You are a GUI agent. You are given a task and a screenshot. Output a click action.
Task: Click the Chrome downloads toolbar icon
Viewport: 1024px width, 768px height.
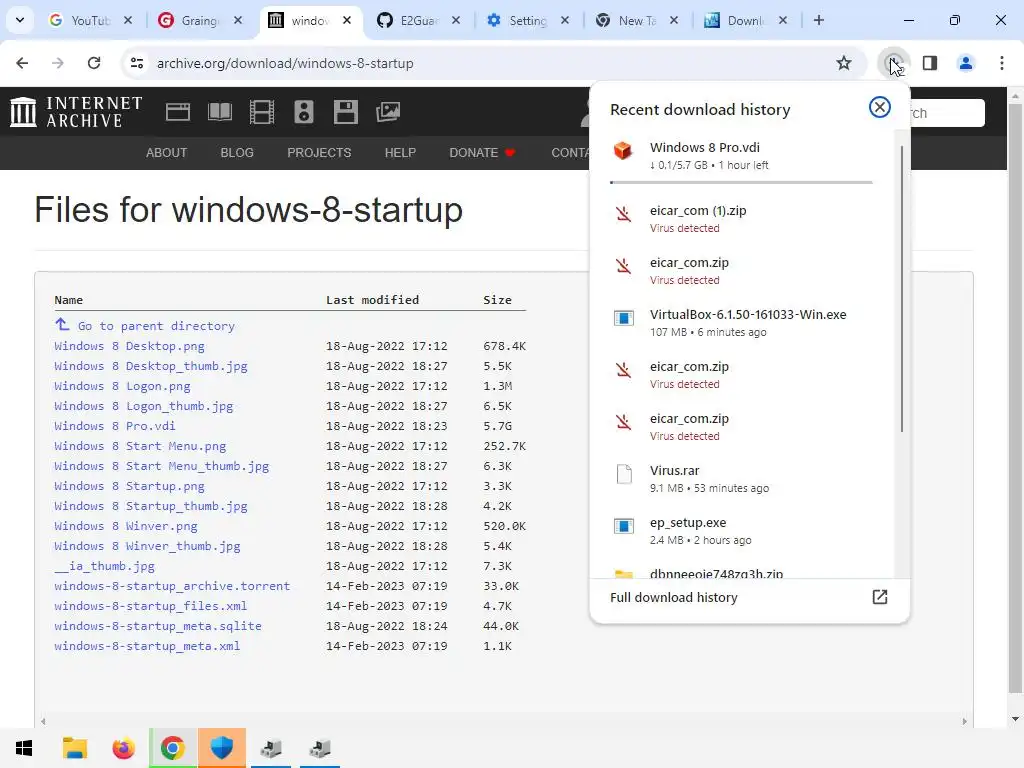(x=893, y=63)
